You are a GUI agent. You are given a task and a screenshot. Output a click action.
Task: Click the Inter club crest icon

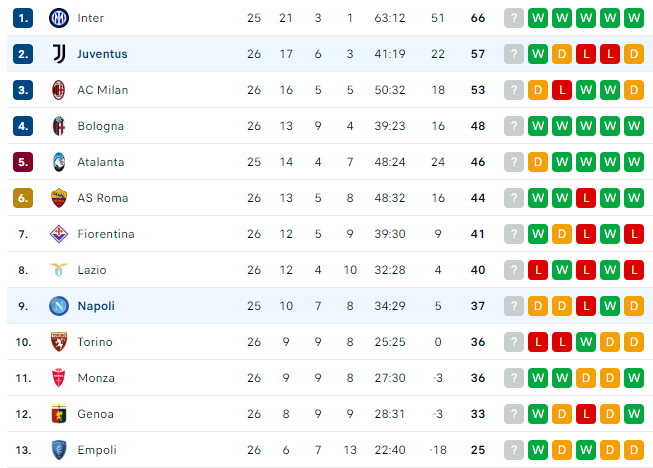(59, 18)
